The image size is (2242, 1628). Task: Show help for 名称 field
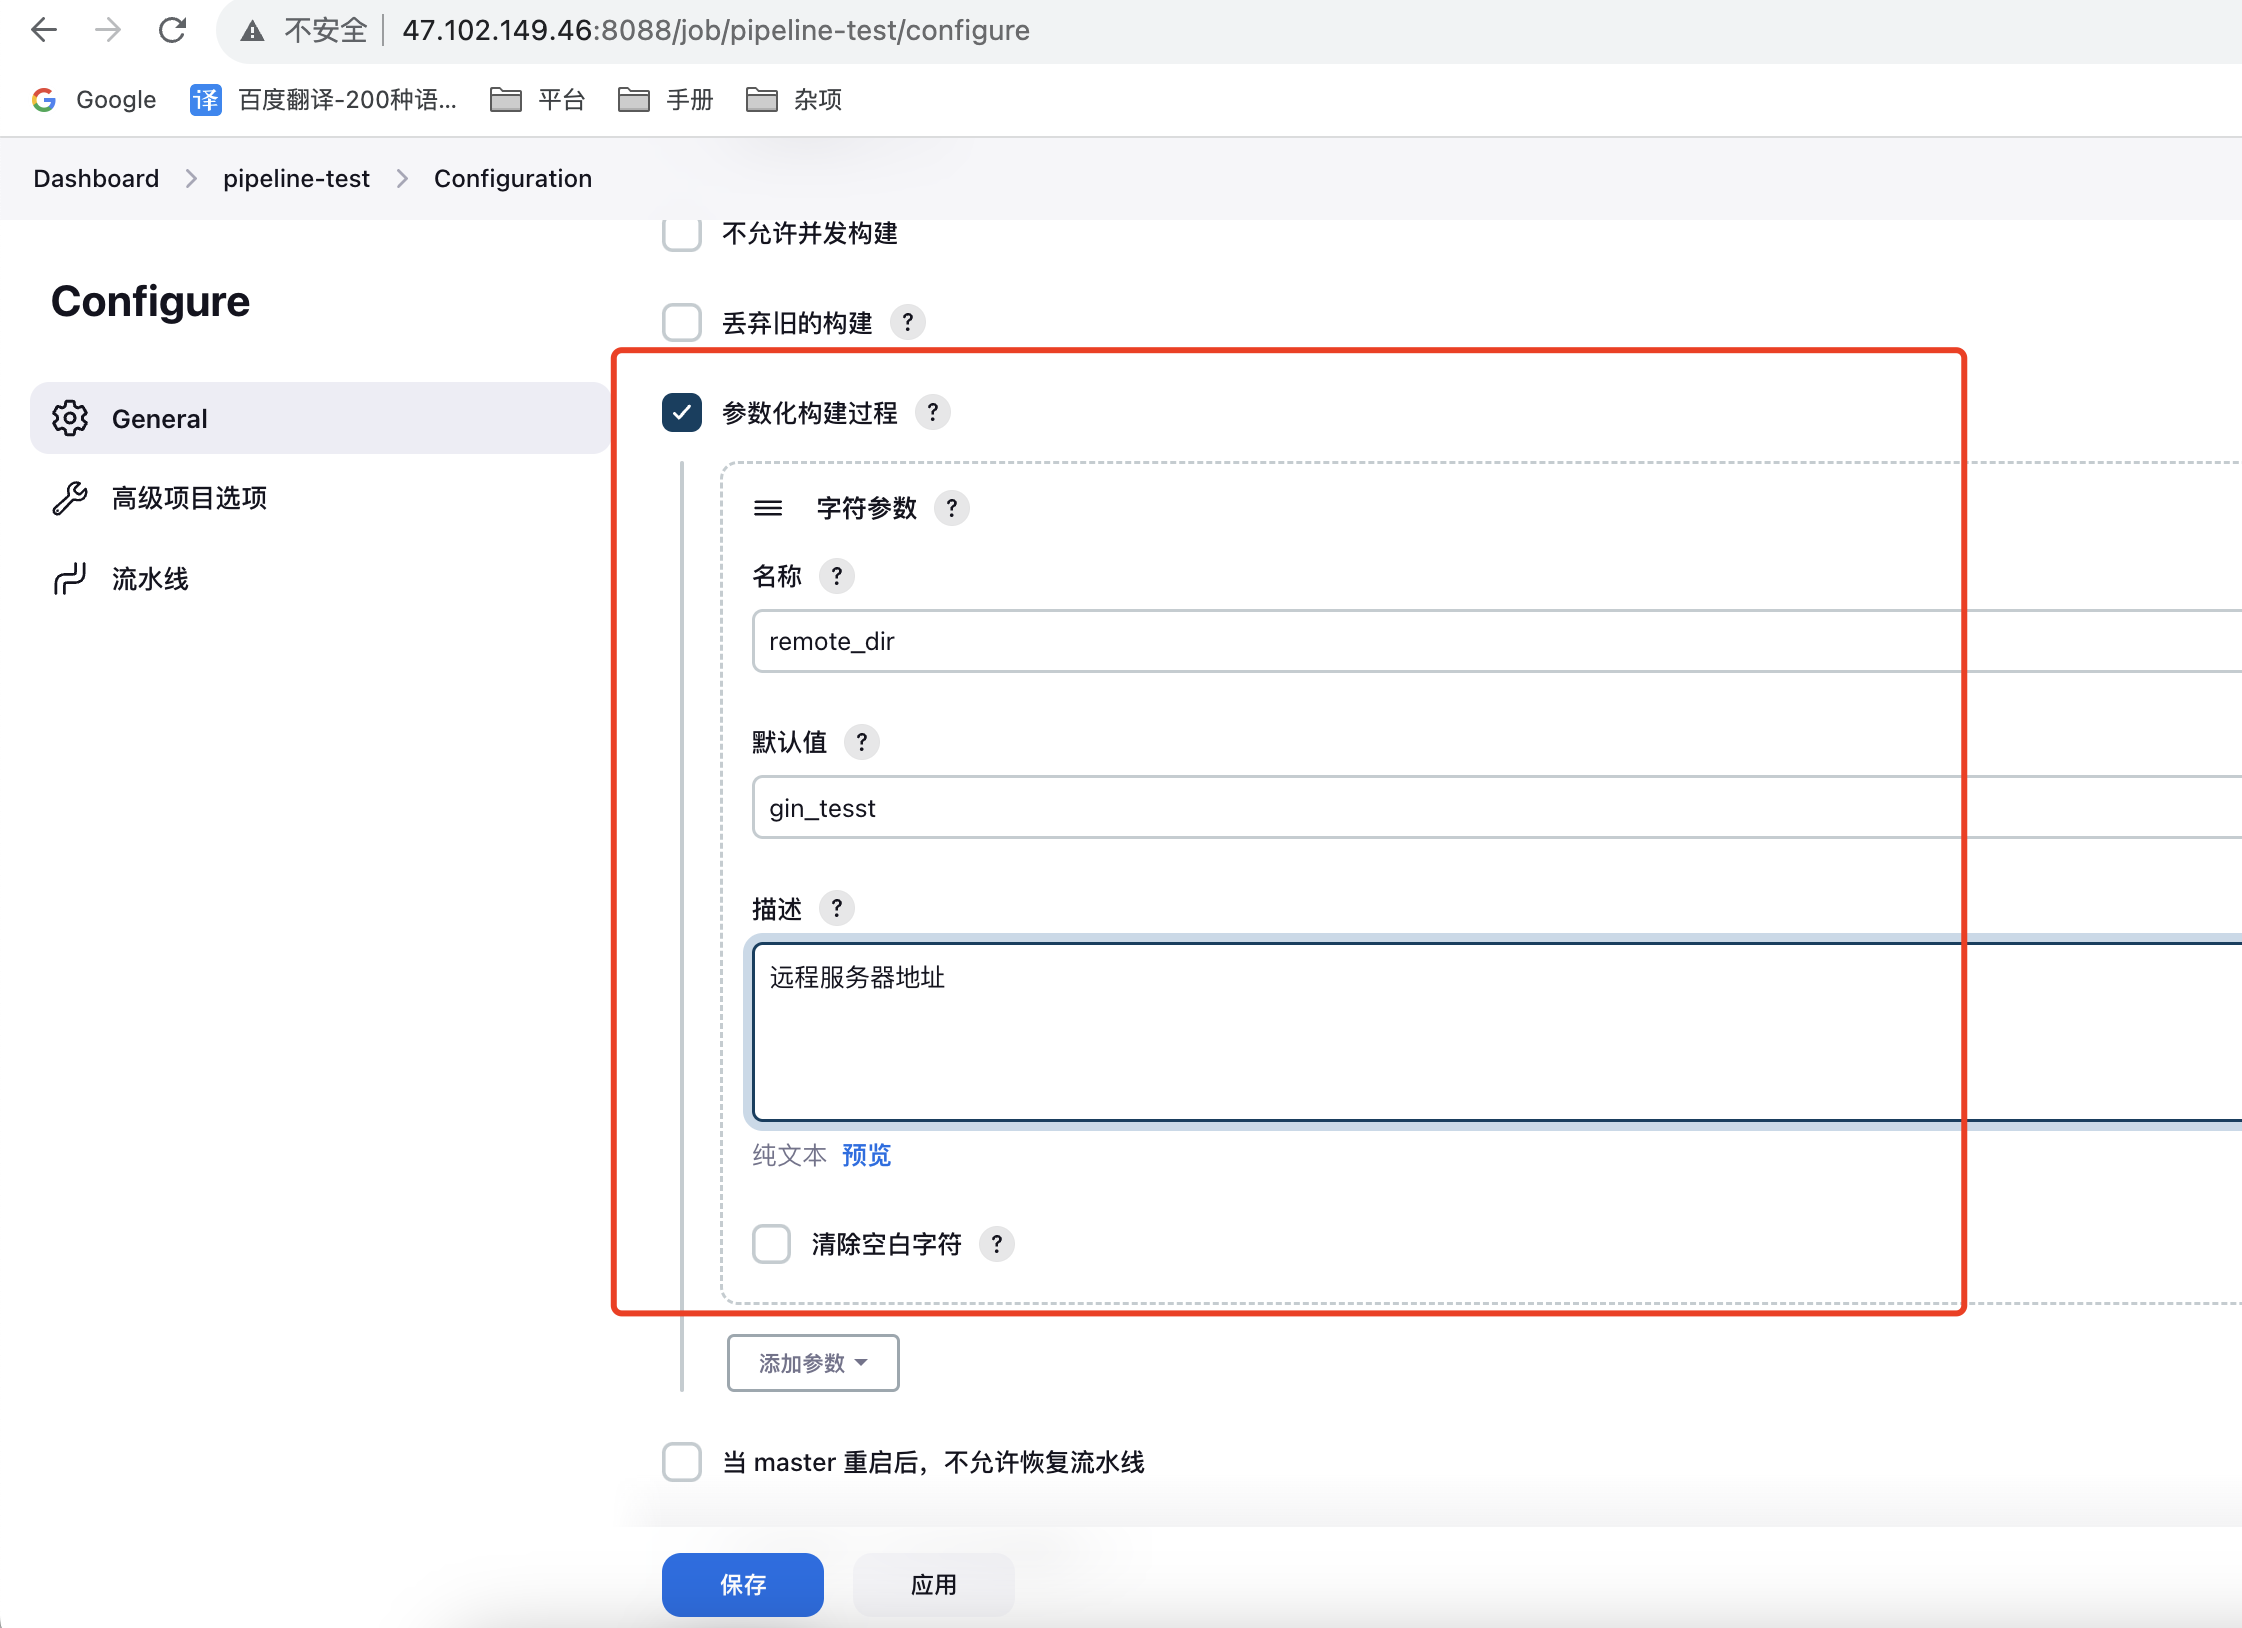pyautogui.click(x=837, y=576)
